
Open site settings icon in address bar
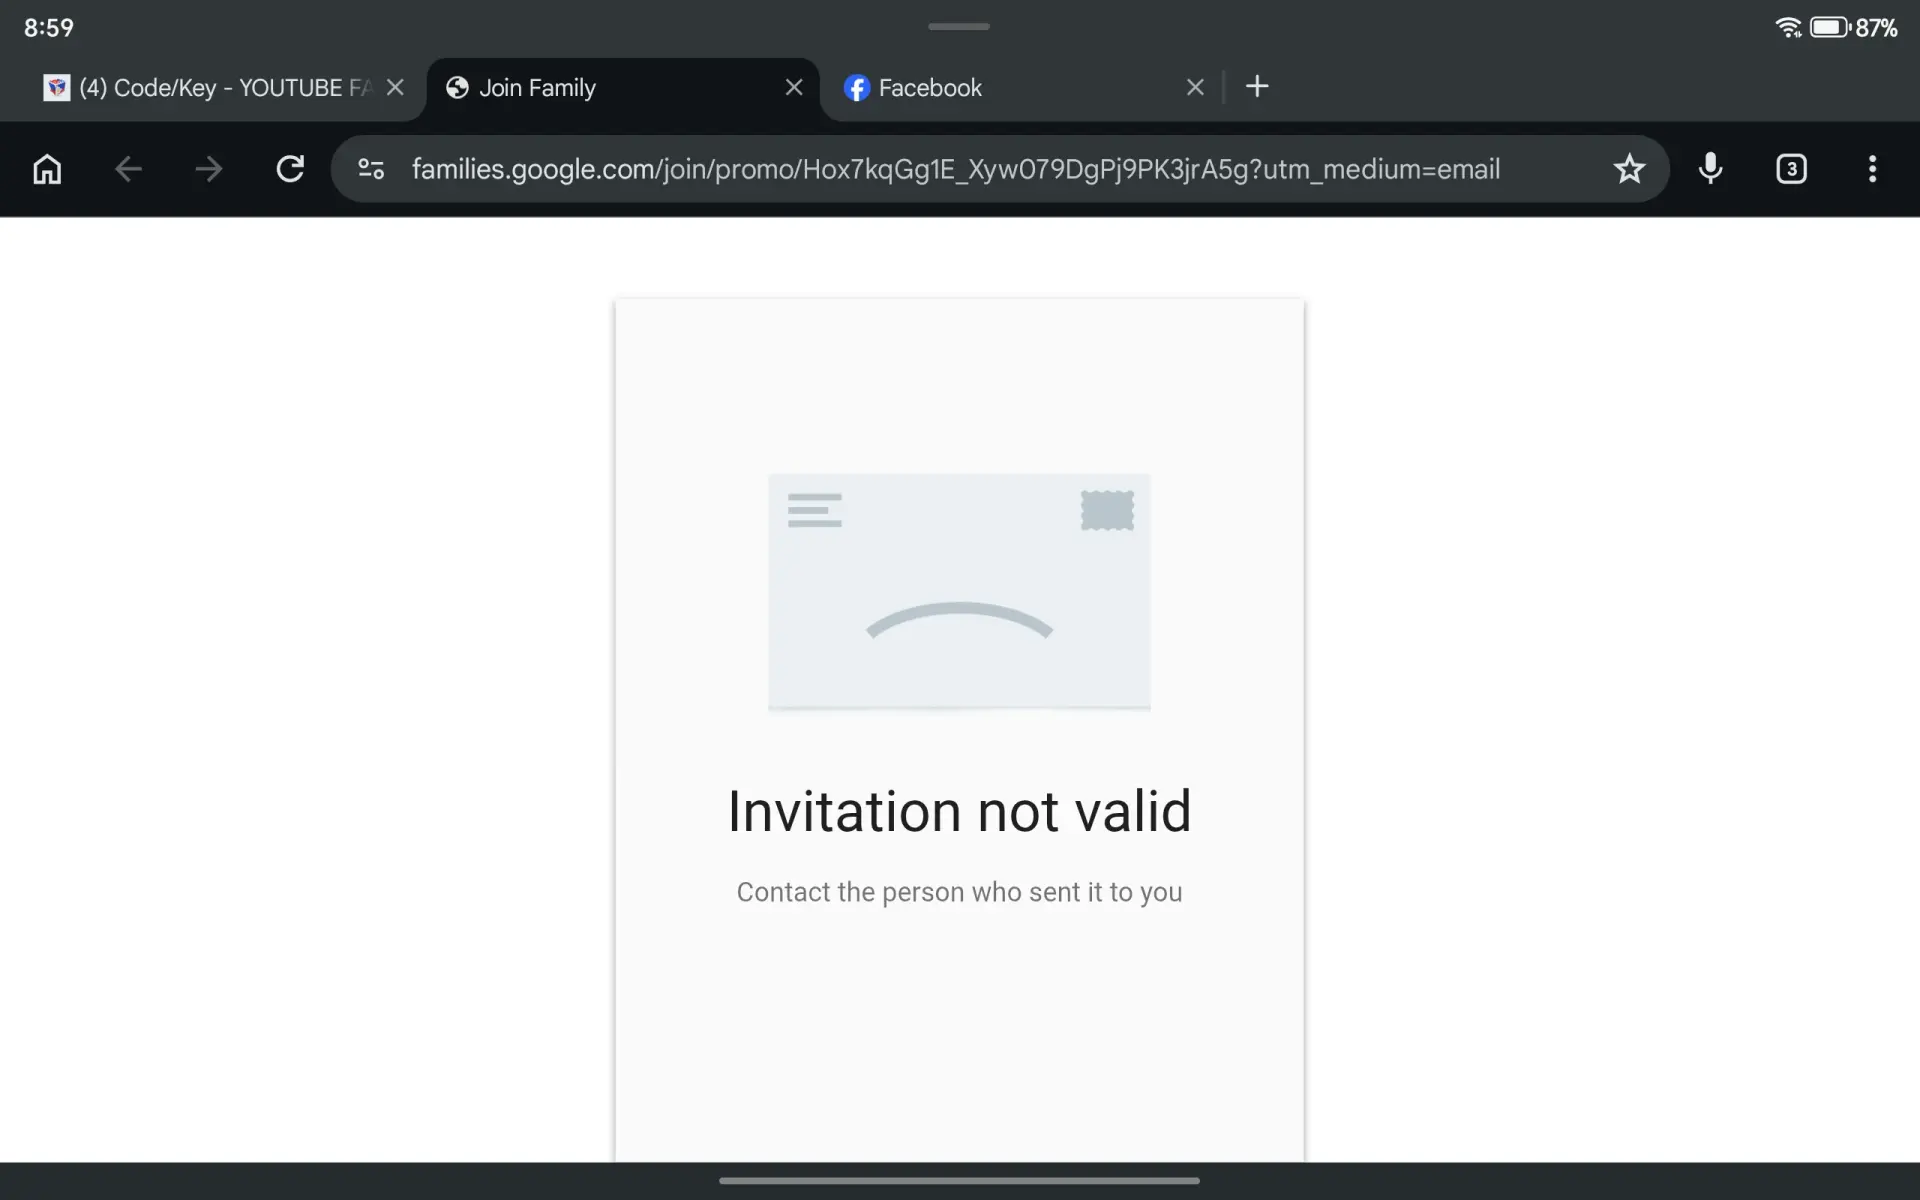tap(371, 169)
